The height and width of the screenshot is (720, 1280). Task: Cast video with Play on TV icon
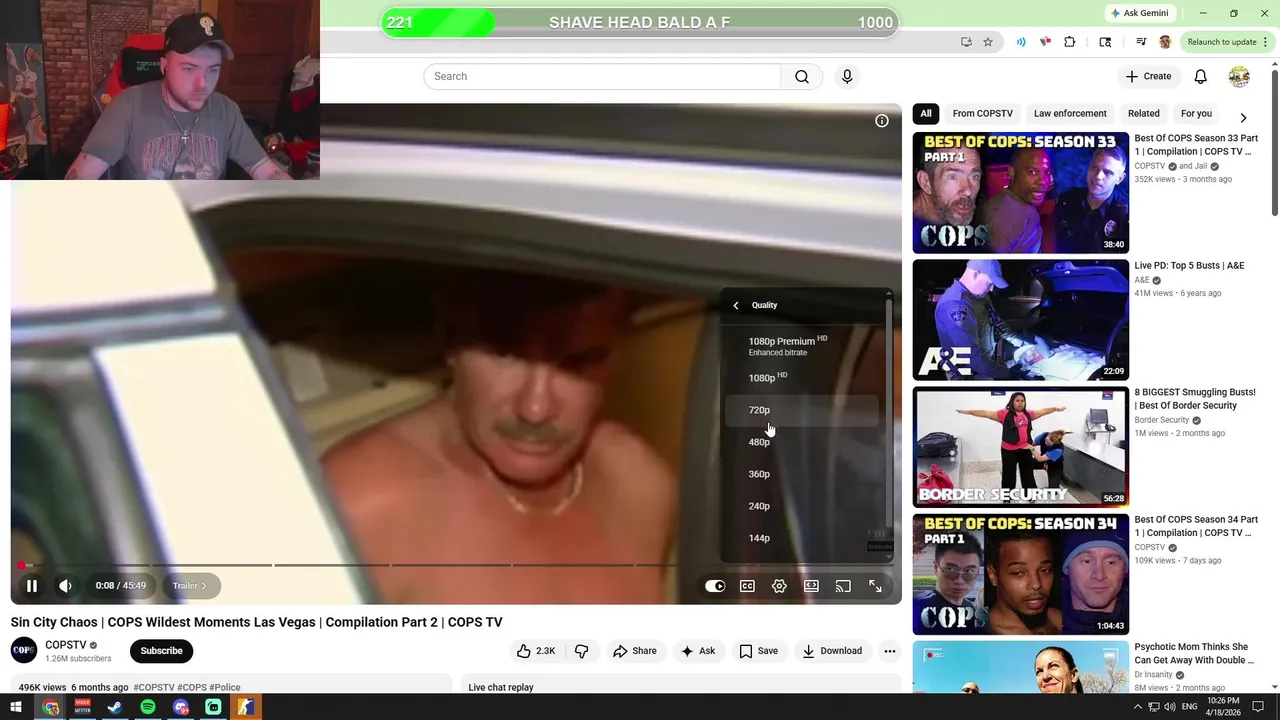coord(843,586)
